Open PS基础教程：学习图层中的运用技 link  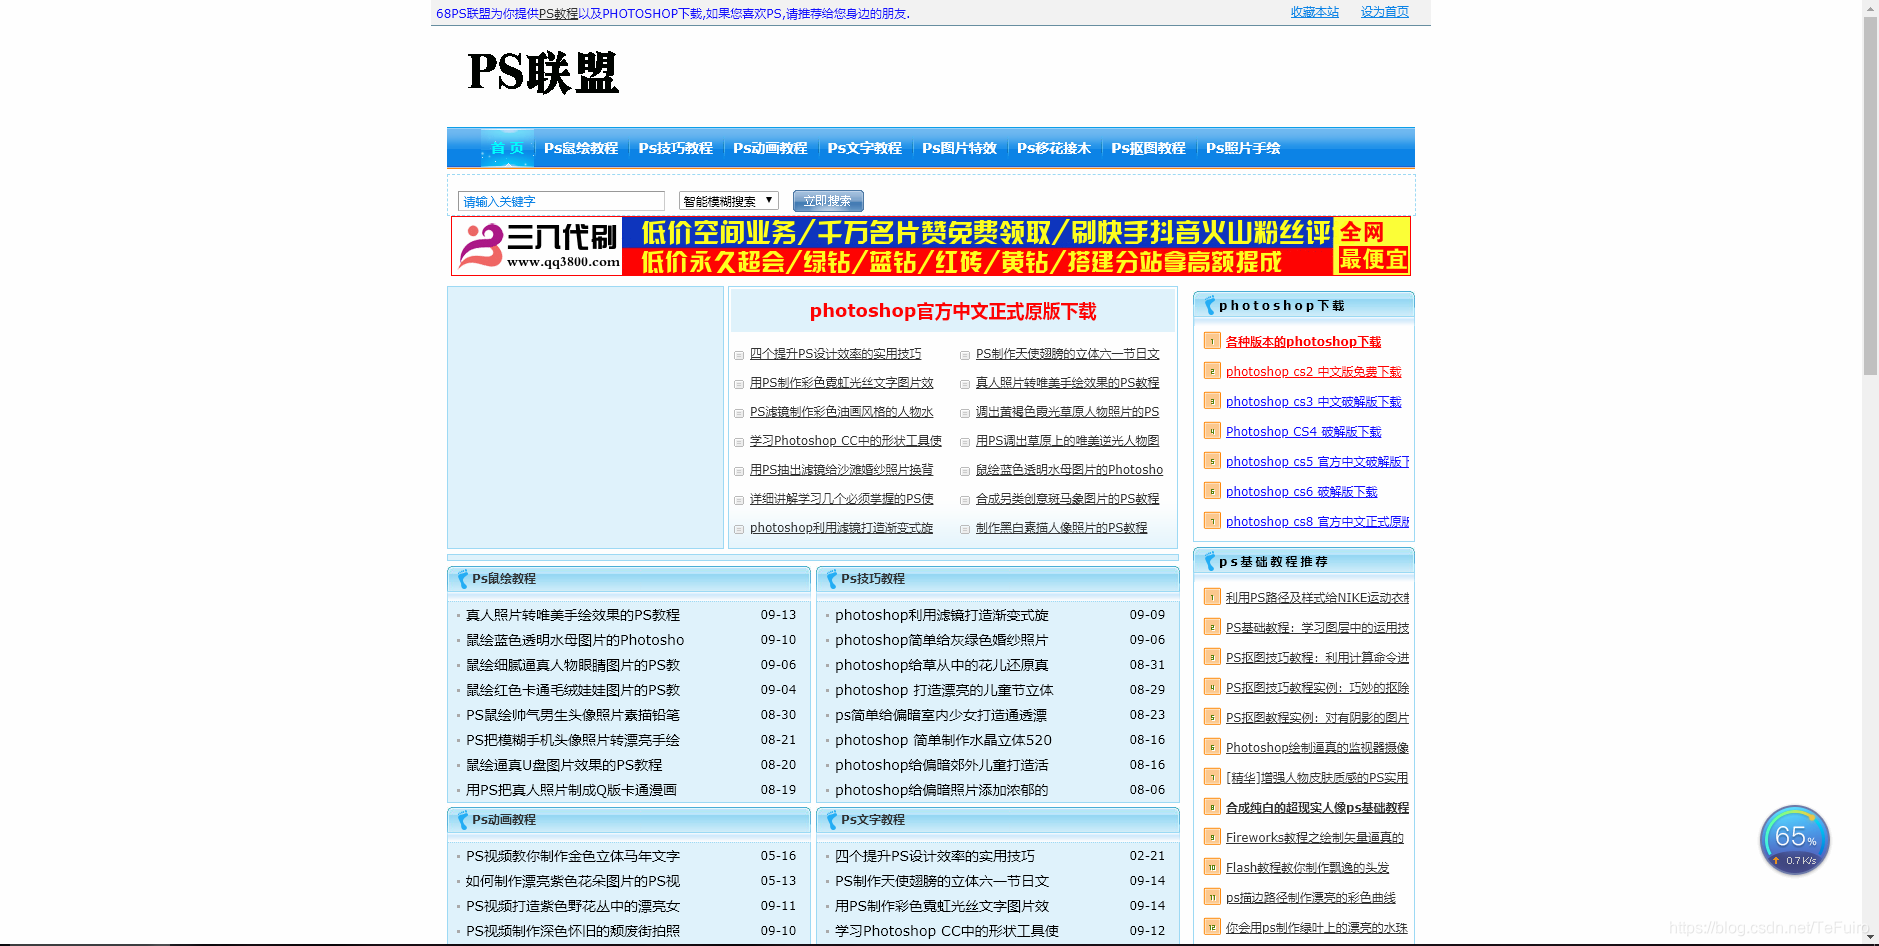(x=1317, y=627)
